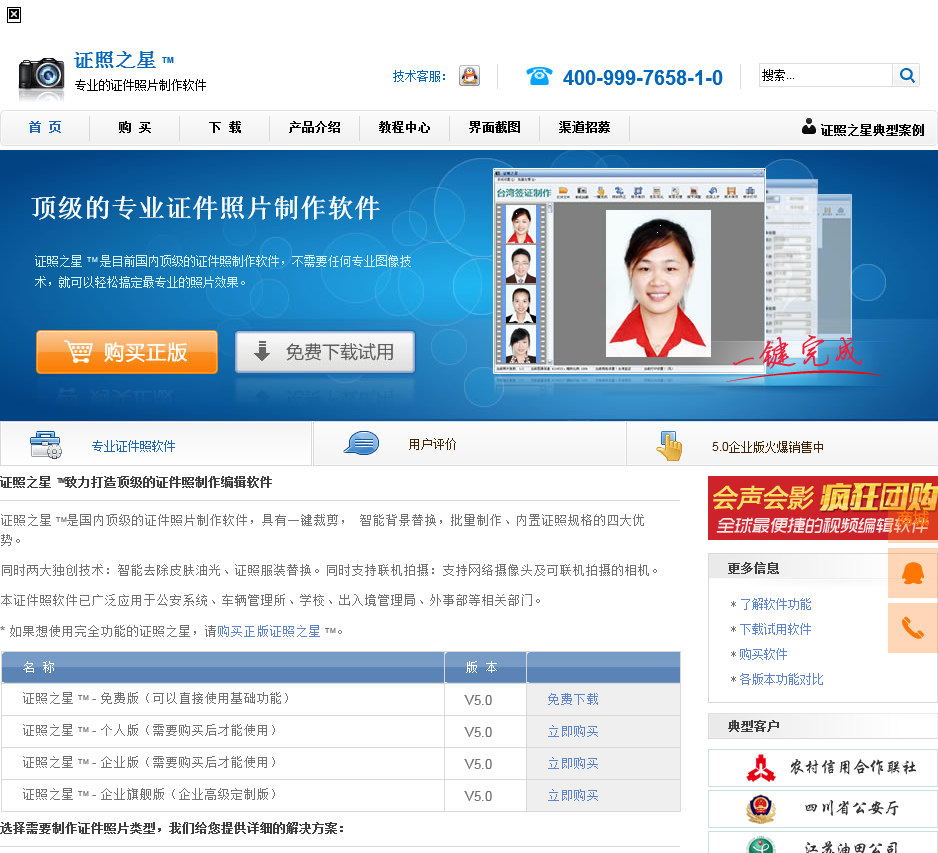The image size is (938, 853).
Task: Click the orange 购买正版 button
Action: click(127, 352)
